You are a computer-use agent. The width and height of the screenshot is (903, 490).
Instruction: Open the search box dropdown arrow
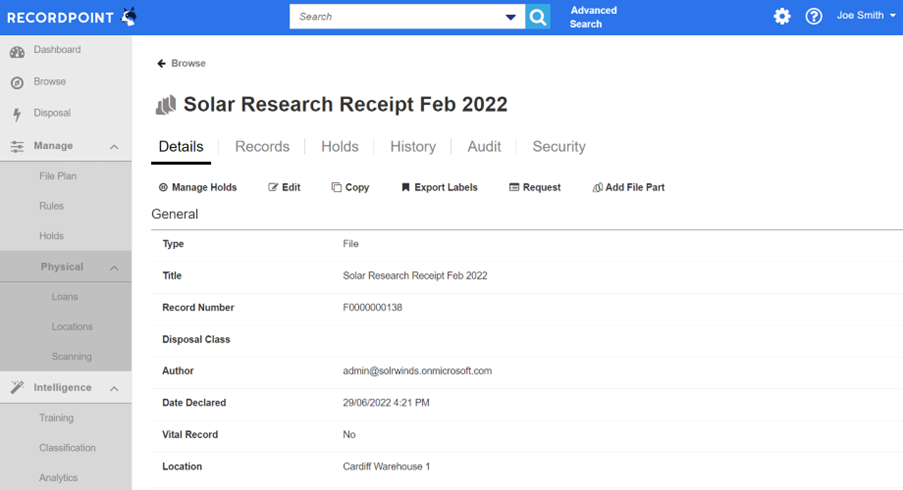pyautogui.click(x=510, y=17)
